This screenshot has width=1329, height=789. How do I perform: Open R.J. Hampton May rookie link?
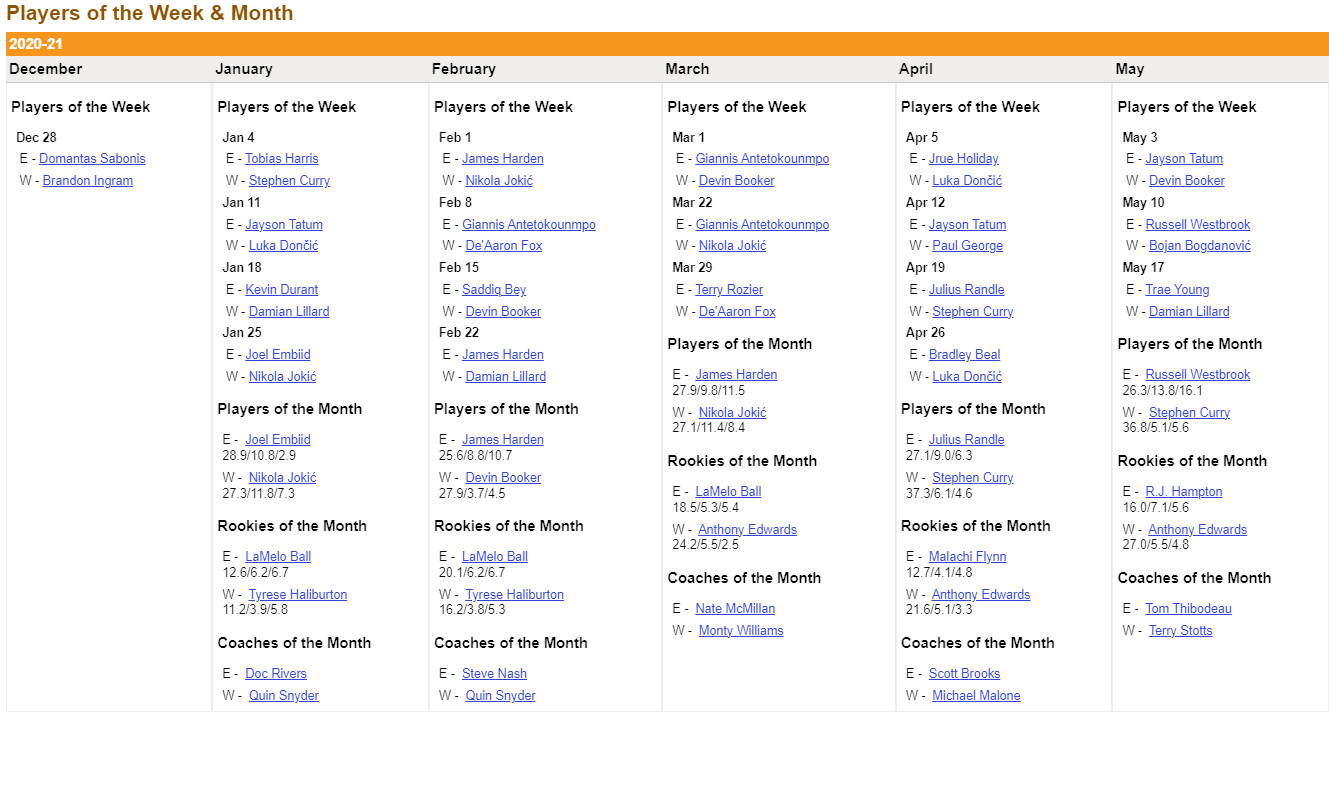(x=1184, y=492)
